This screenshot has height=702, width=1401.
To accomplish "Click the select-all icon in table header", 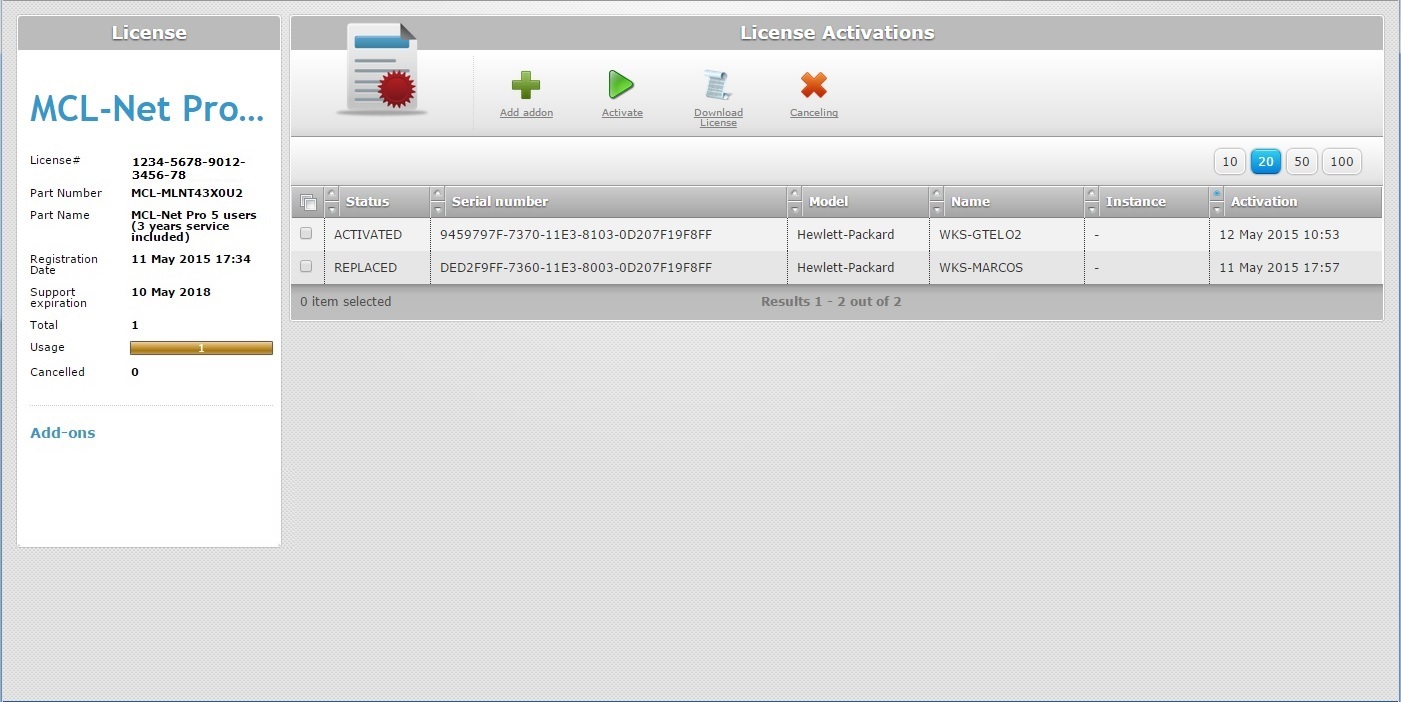I will click(x=308, y=202).
